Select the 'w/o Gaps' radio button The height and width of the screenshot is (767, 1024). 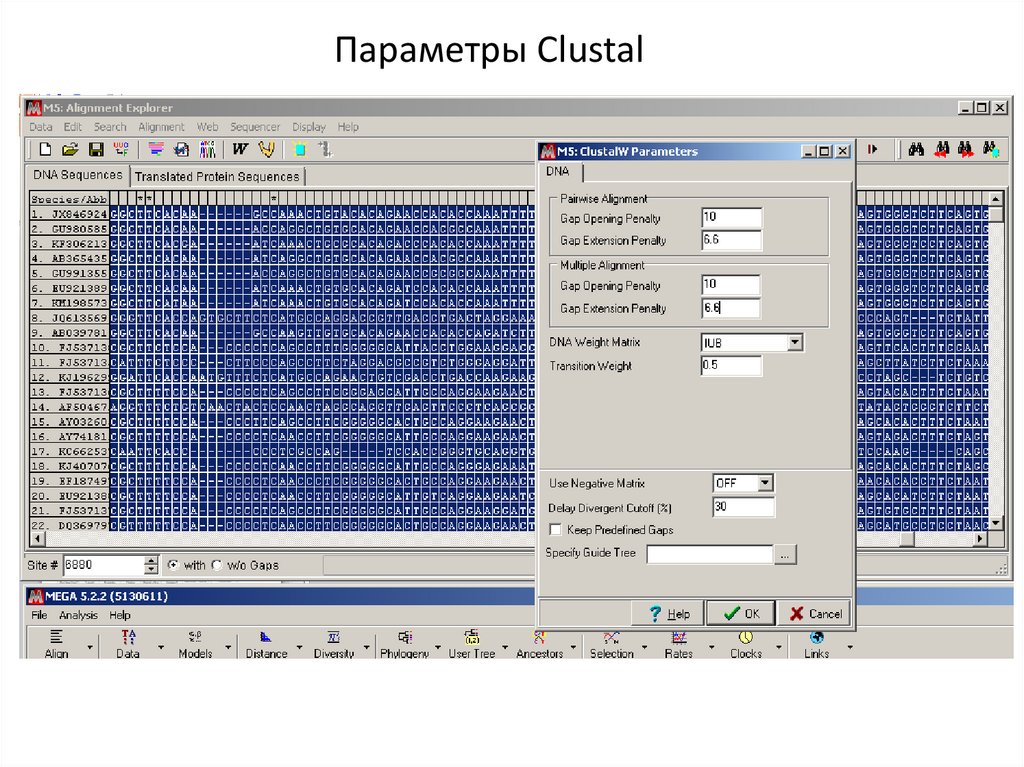coord(217,565)
